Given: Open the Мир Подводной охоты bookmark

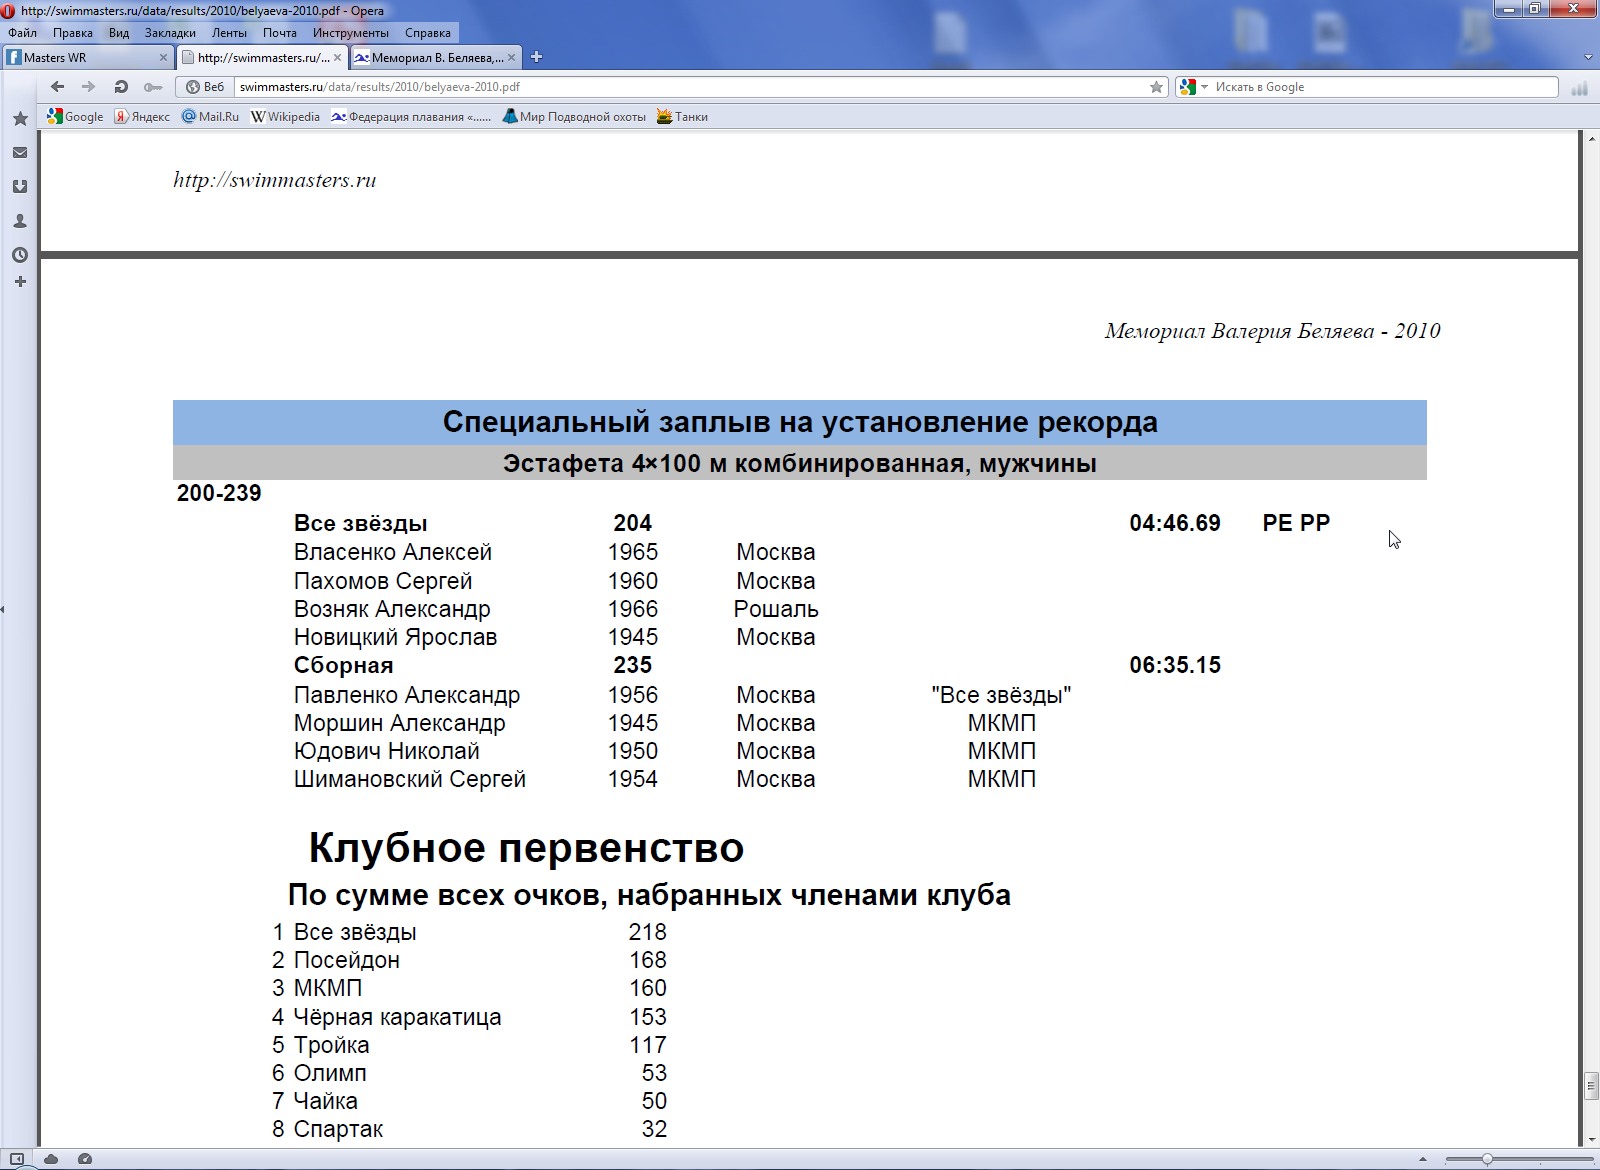Looking at the screenshot, I should point(575,117).
